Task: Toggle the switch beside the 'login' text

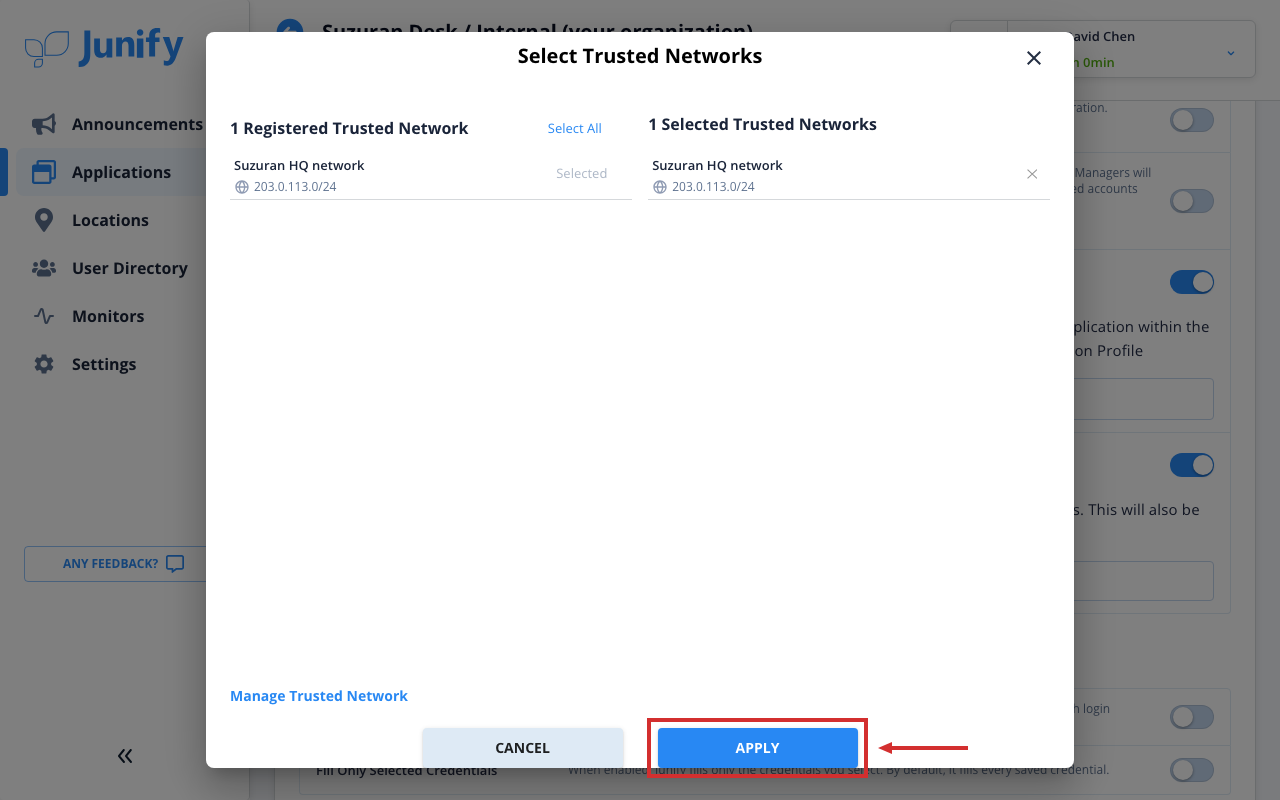Action: pos(1192,716)
